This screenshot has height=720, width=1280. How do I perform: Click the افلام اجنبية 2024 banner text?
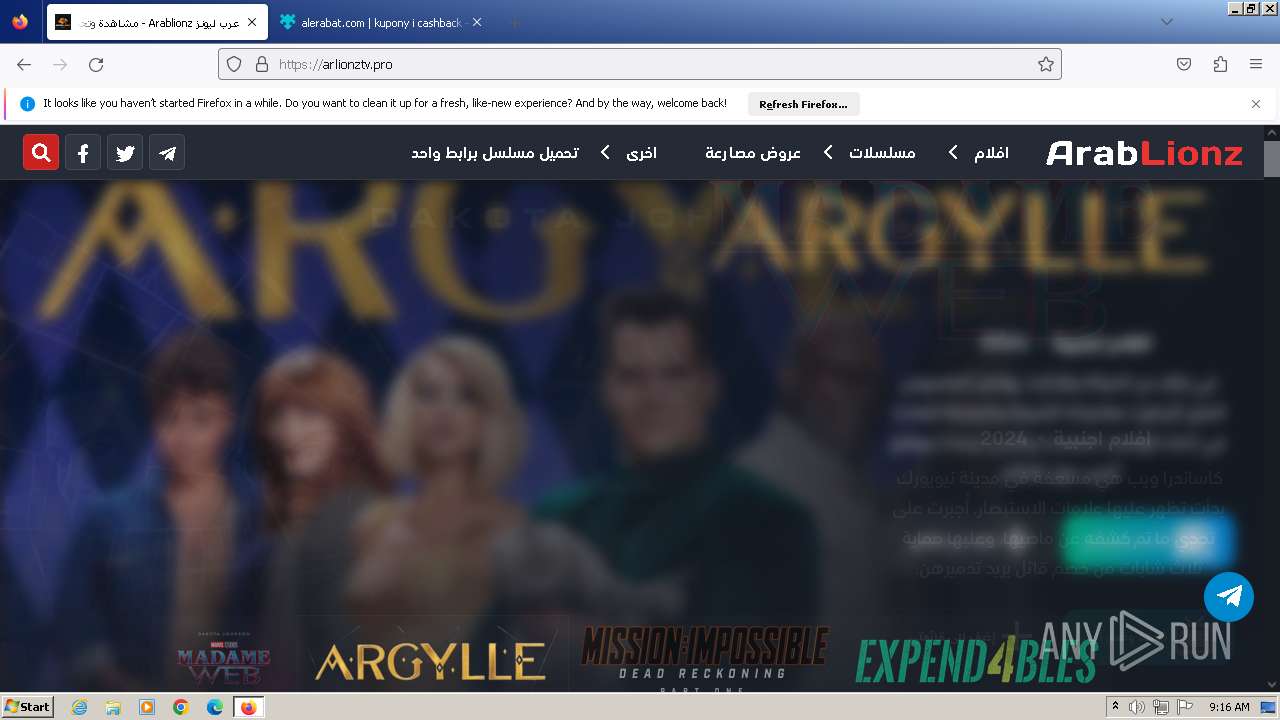[1066, 438]
